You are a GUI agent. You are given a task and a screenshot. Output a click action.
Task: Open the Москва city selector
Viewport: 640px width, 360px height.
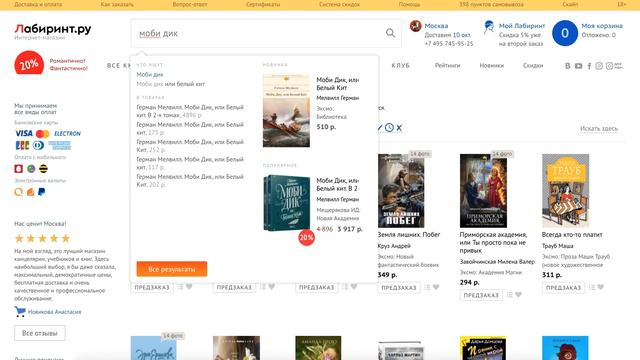pos(436,26)
